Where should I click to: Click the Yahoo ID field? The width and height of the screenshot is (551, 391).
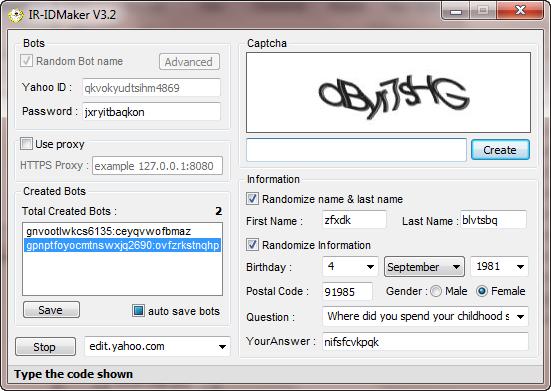[x=151, y=87]
